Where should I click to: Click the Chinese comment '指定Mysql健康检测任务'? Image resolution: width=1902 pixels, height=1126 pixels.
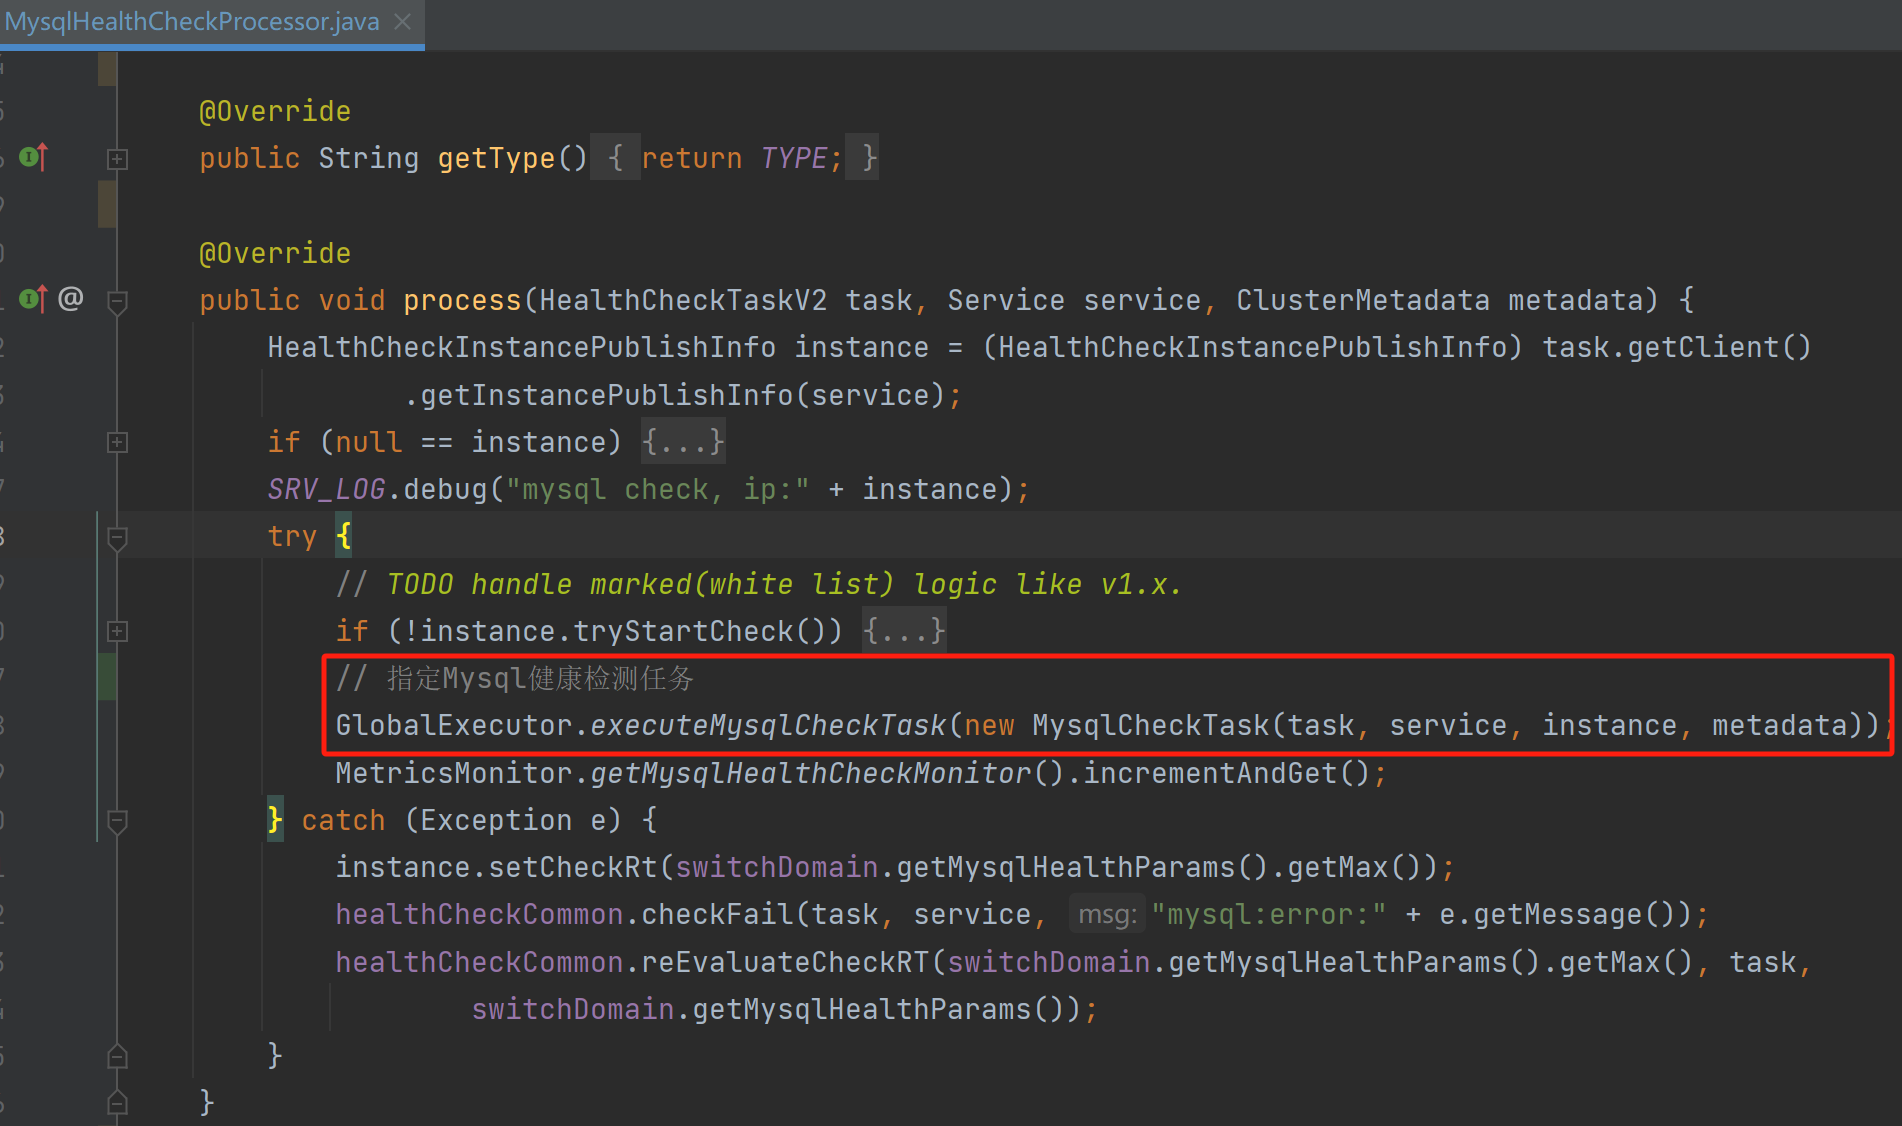click(x=514, y=678)
